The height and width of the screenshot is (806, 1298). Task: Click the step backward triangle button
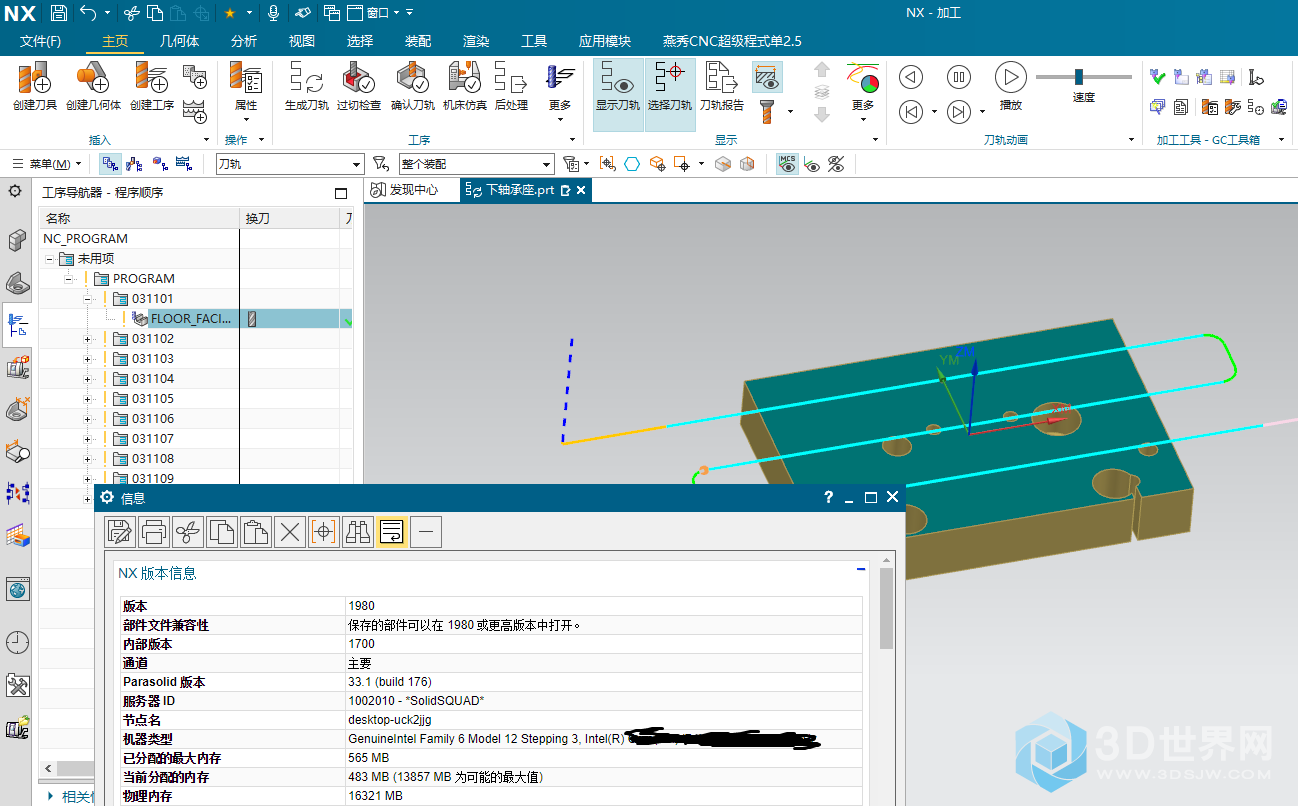point(911,77)
